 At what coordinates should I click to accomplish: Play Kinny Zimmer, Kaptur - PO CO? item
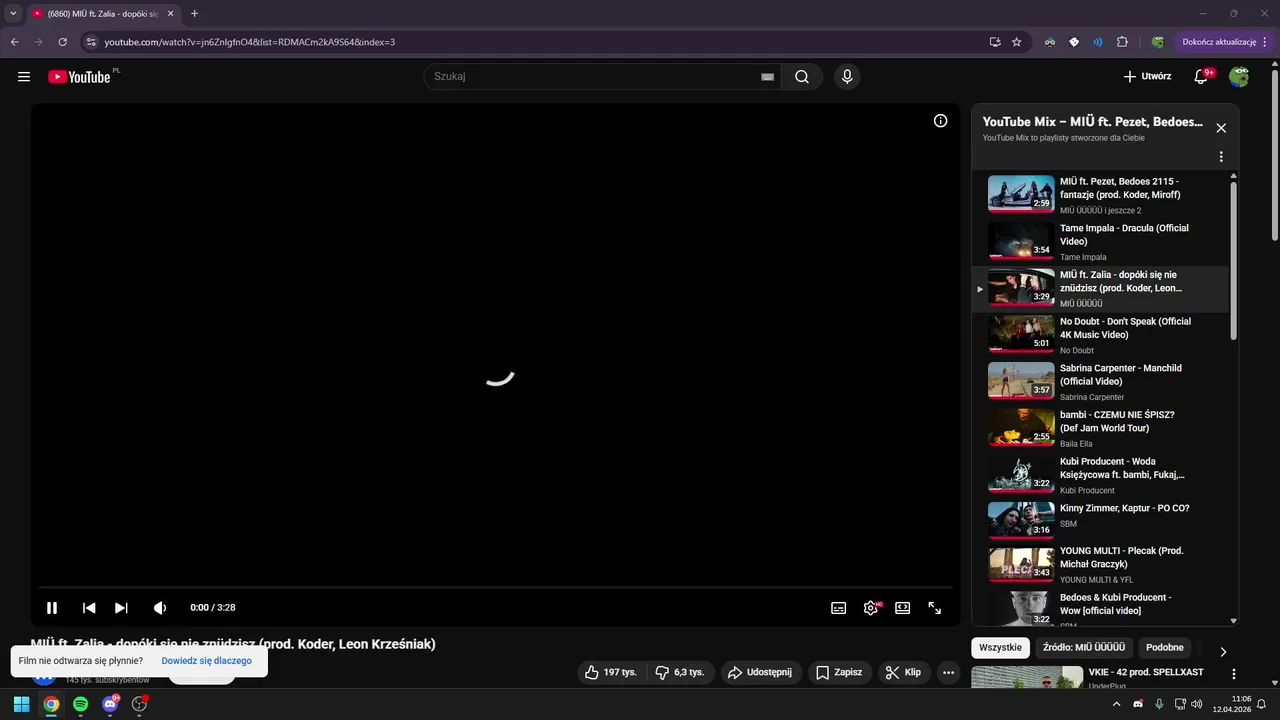pyautogui.click(x=1100, y=521)
